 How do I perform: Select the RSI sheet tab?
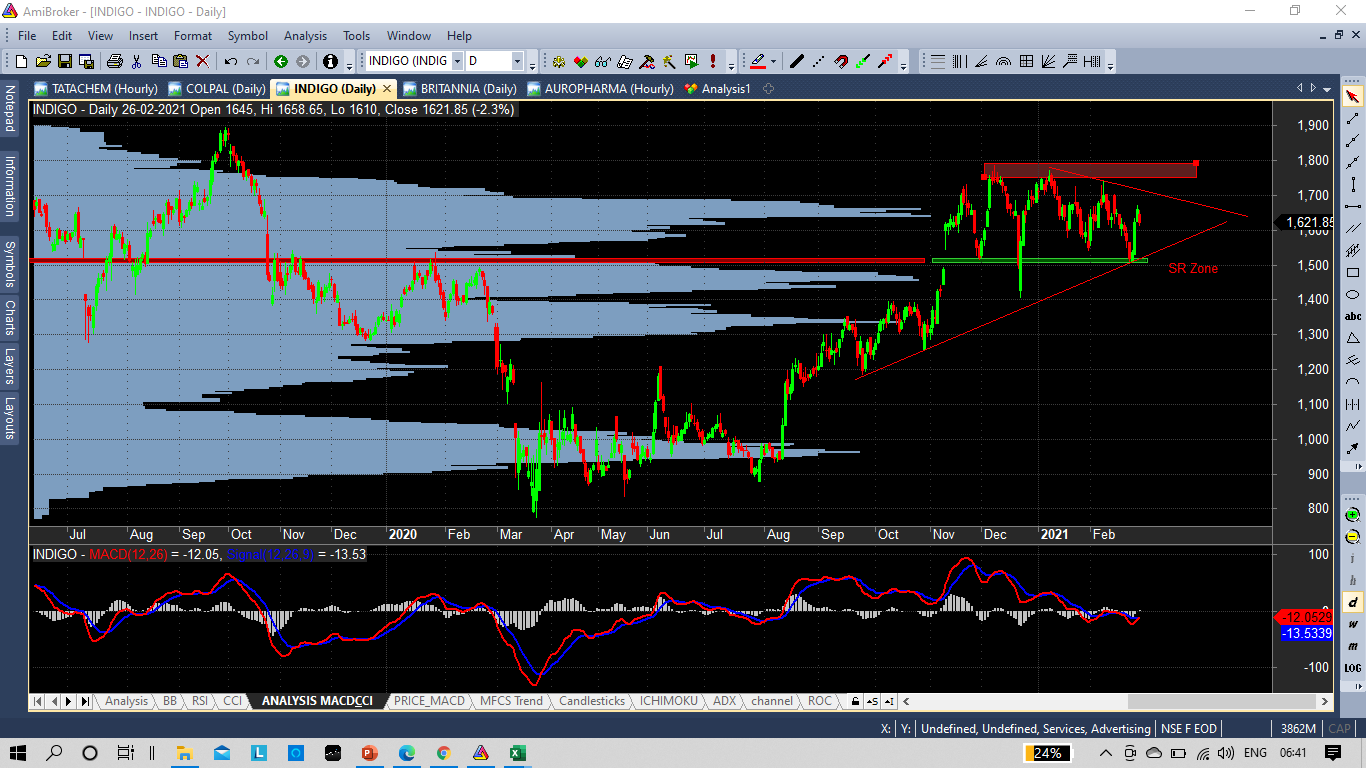click(x=200, y=701)
